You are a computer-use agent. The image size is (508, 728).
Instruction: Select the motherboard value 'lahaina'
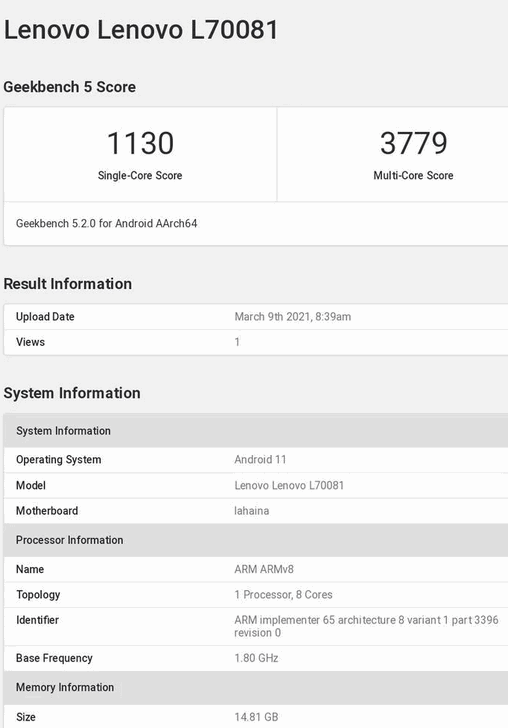pos(251,511)
